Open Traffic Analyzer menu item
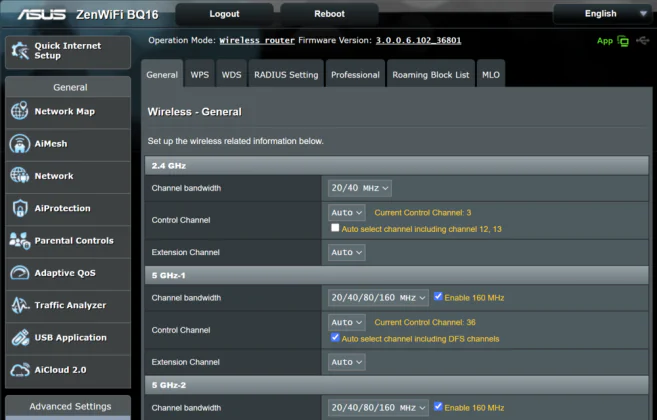This screenshot has height=420, width=657. tap(68, 305)
